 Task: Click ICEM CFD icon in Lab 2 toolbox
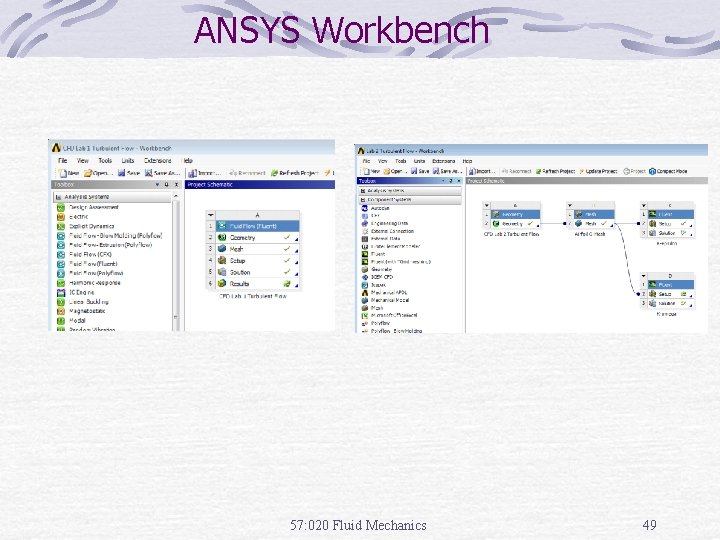tap(365, 277)
